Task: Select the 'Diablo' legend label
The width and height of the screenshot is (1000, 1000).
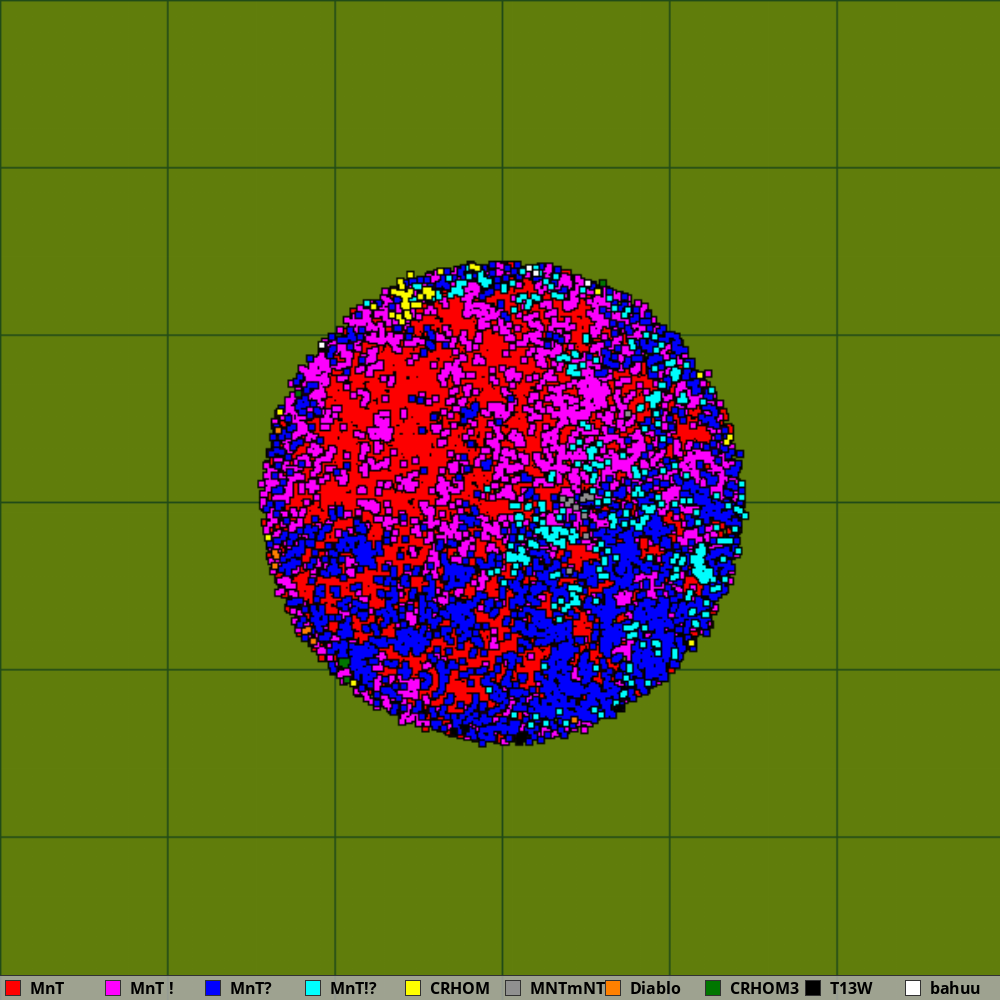Action: [656, 988]
